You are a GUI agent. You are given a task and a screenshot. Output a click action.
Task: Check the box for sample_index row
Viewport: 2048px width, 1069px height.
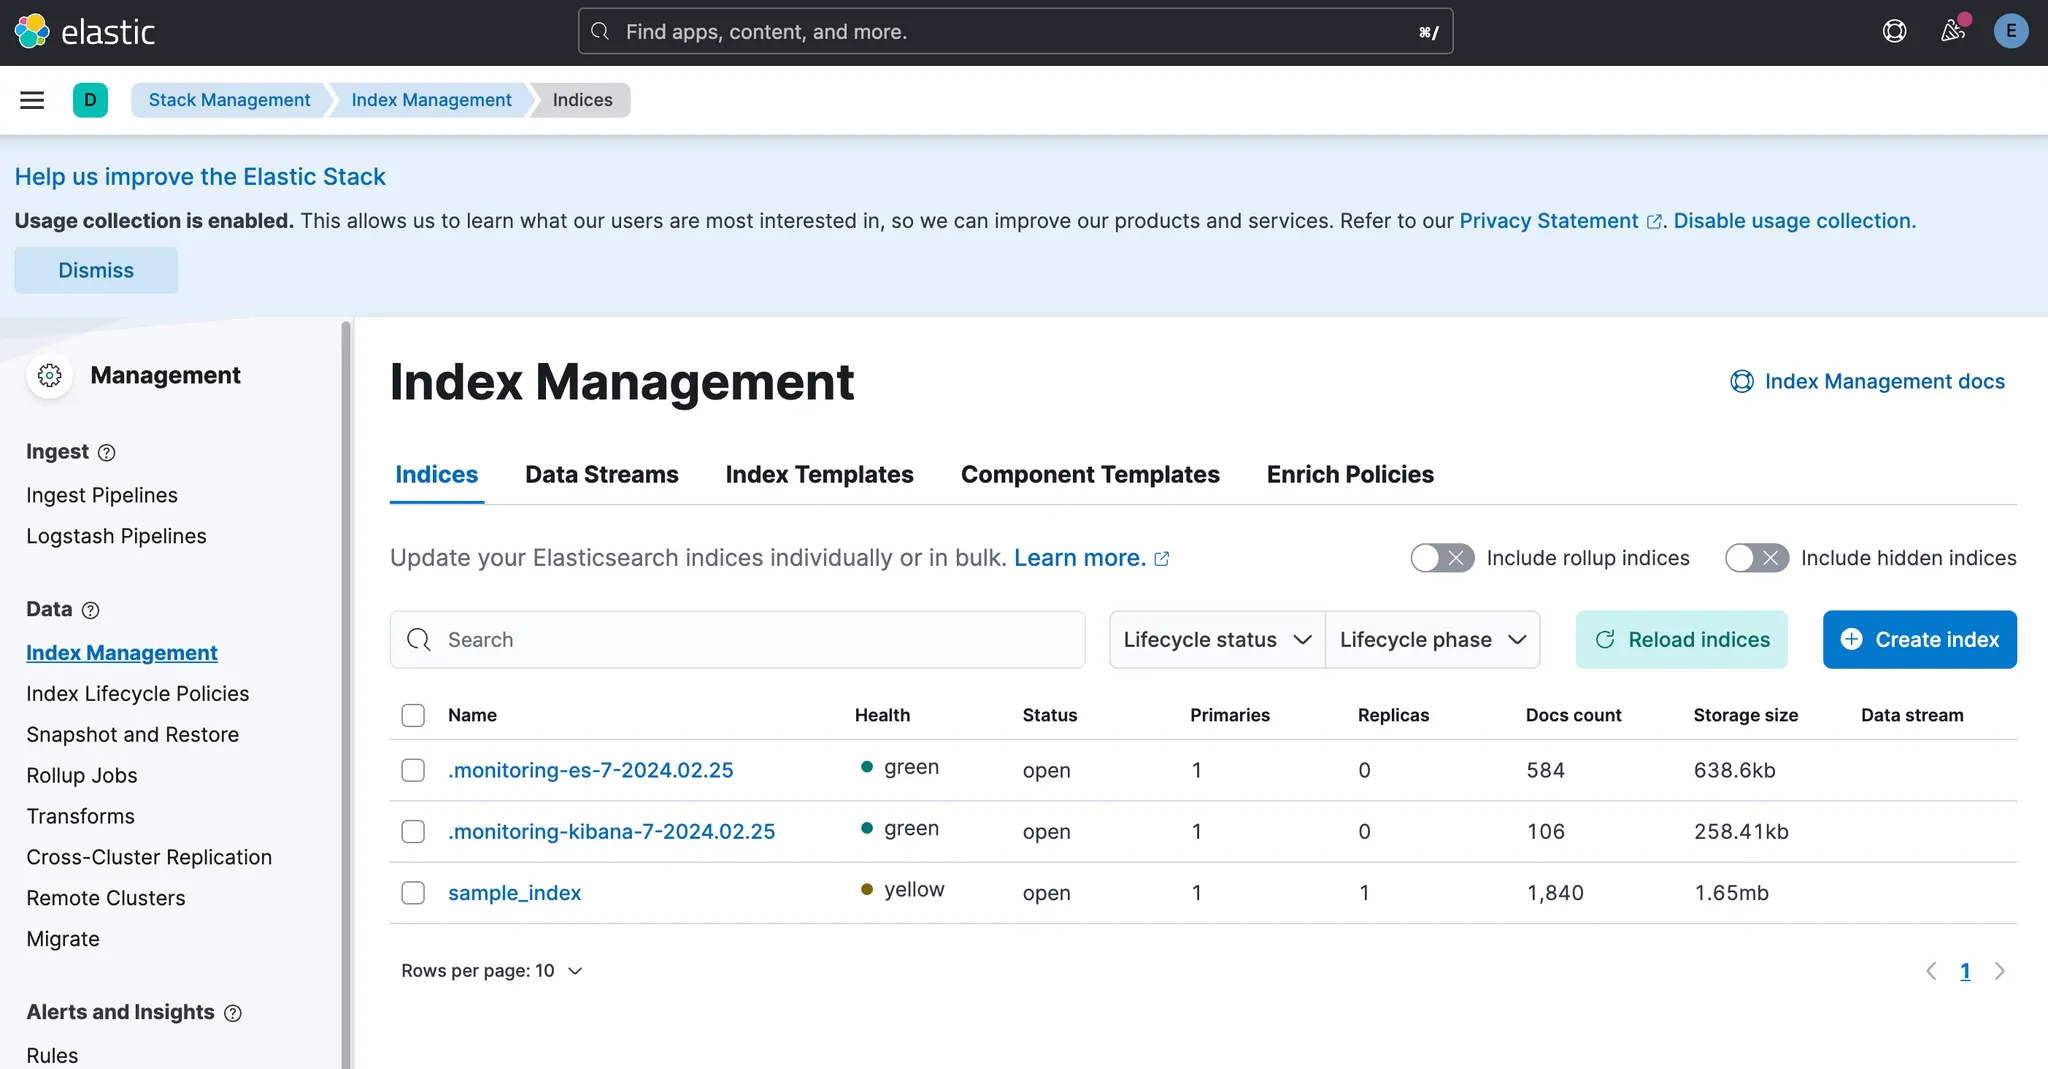click(413, 893)
